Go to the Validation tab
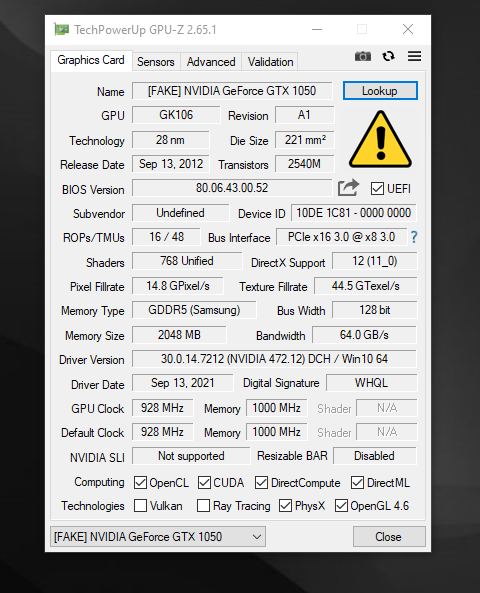This screenshot has width=480, height=593. [x=270, y=62]
